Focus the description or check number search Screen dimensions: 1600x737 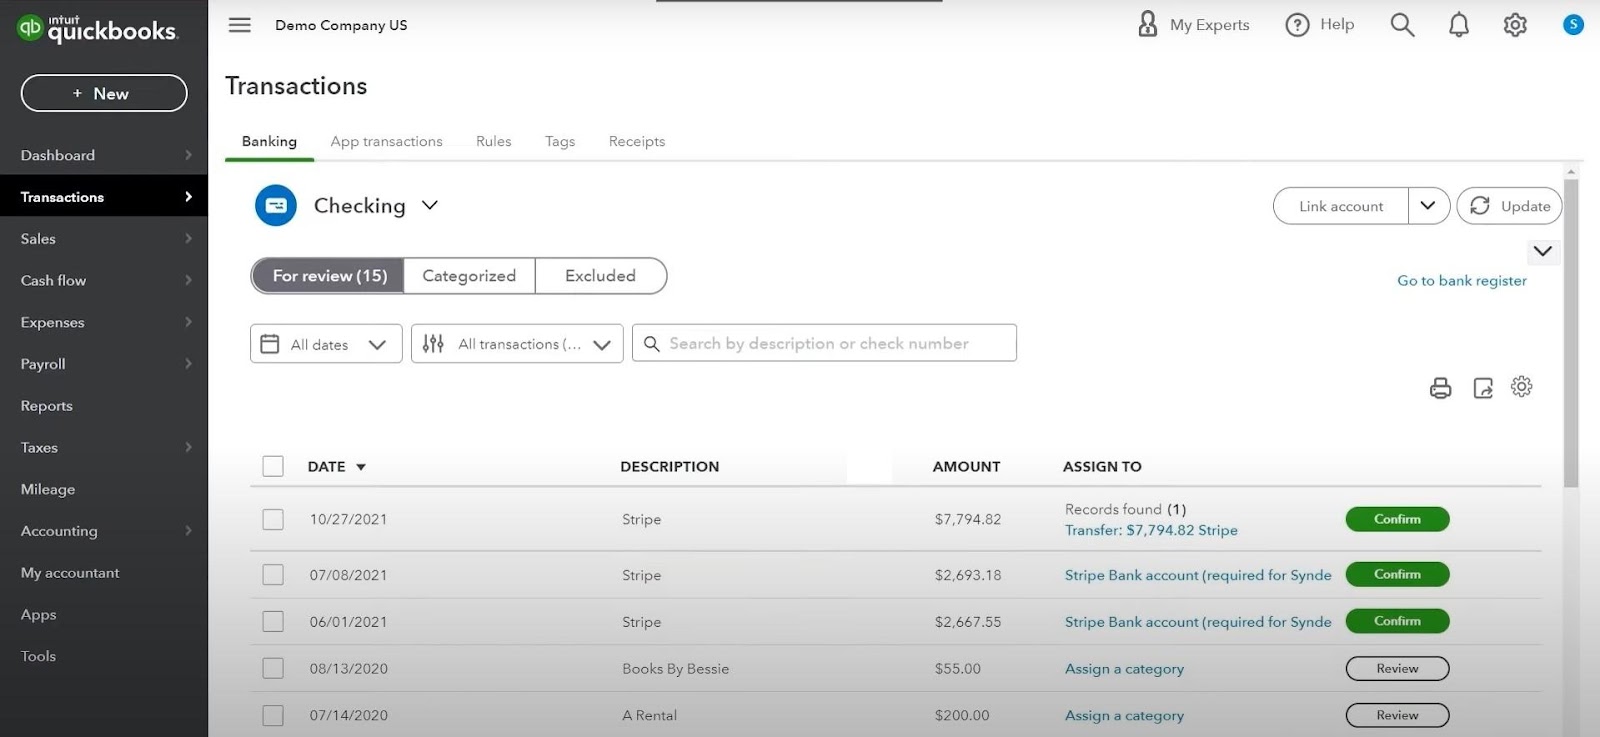pyautogui.click(x=824, y=343)
